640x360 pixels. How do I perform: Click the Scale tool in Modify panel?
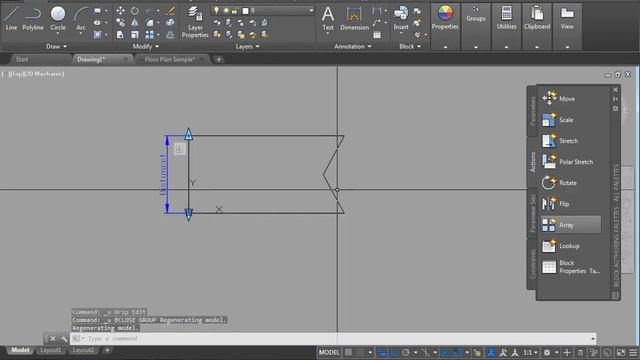point(134,35)
